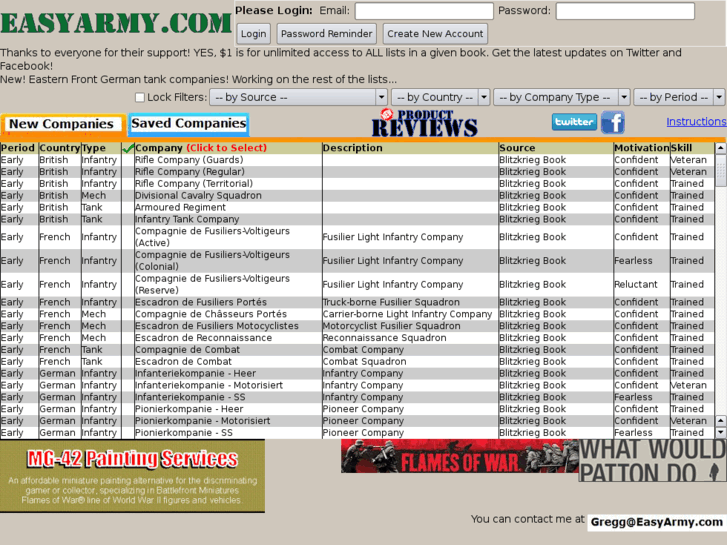The height and width of the screenshot is (545, 727).
Task: Select Infanteriekompanie - Heer
Action: [x=195, y=373]
